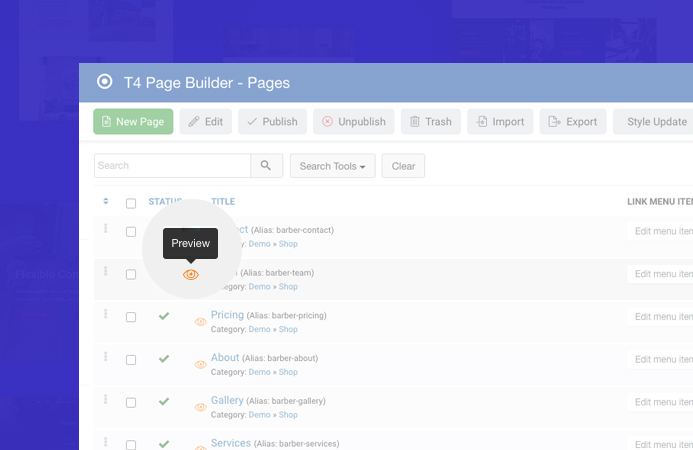The width and height of the screenshot is (693, 450).
Task: Click Shop category link in barber-team row
Action: pos(288,287)
